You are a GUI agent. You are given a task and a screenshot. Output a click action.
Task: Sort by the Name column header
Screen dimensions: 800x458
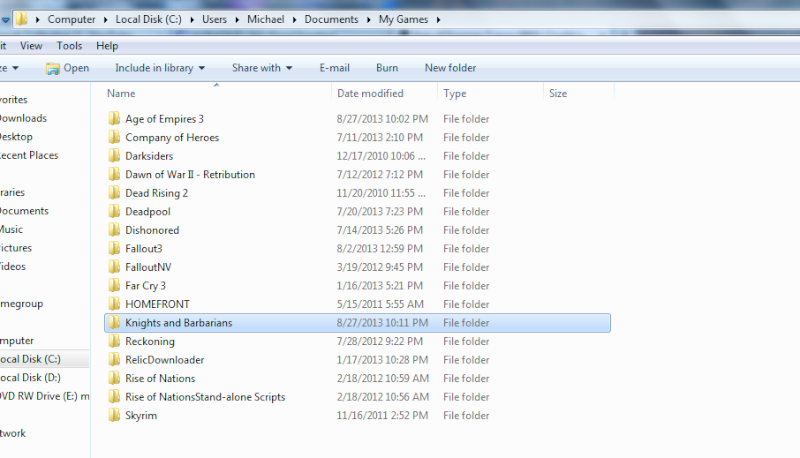(x=121, y=93)
